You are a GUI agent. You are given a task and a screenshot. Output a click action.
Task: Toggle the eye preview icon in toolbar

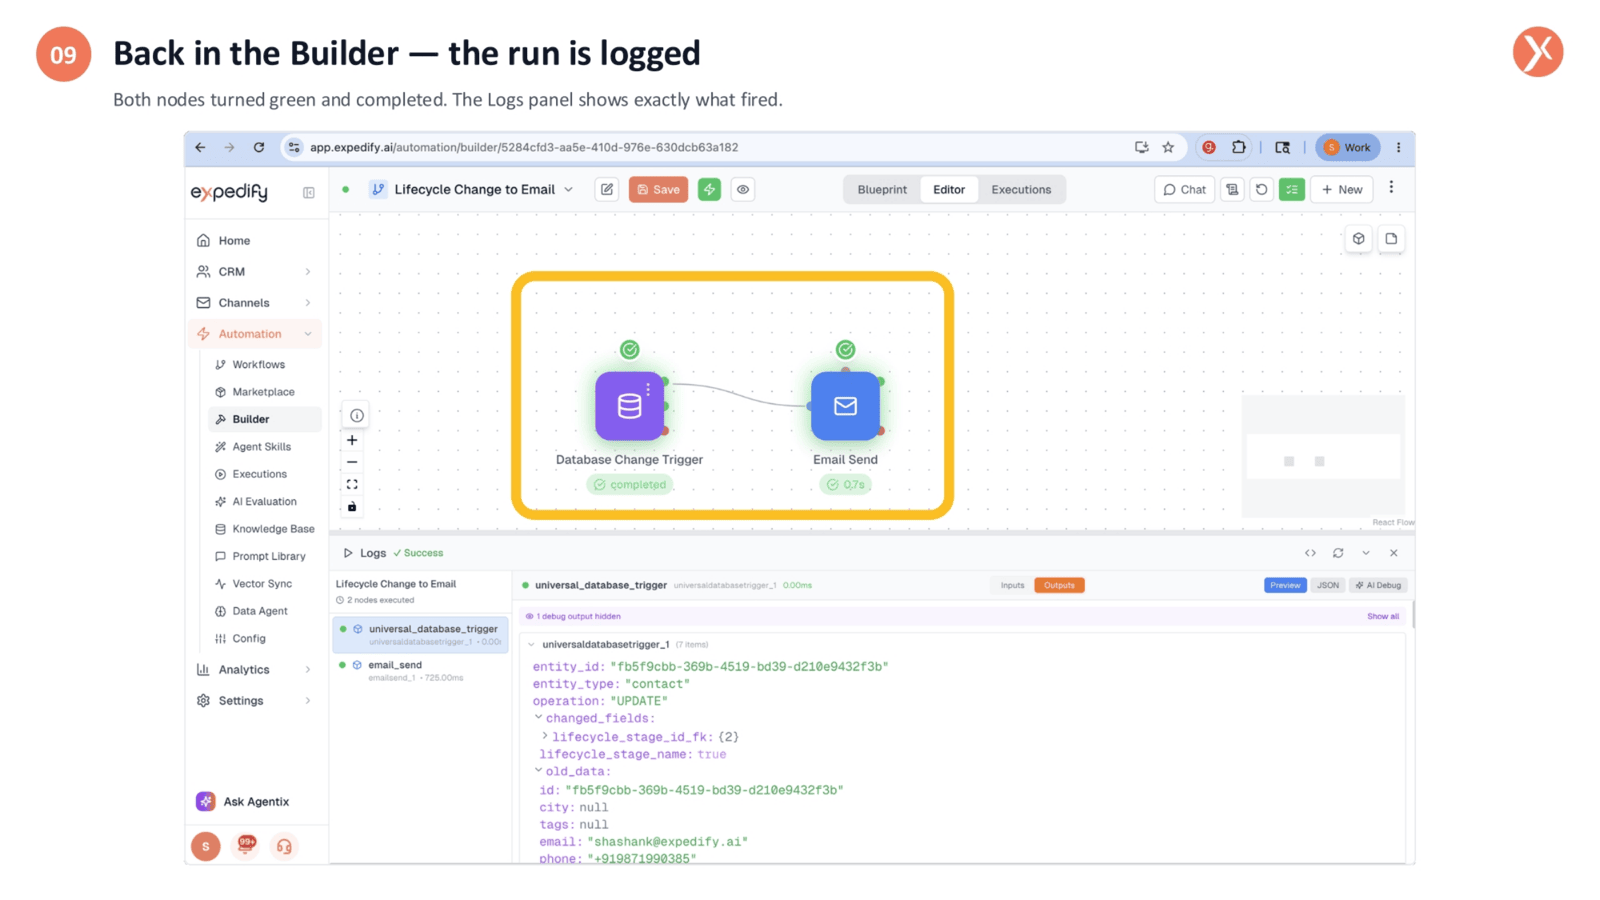743,189
